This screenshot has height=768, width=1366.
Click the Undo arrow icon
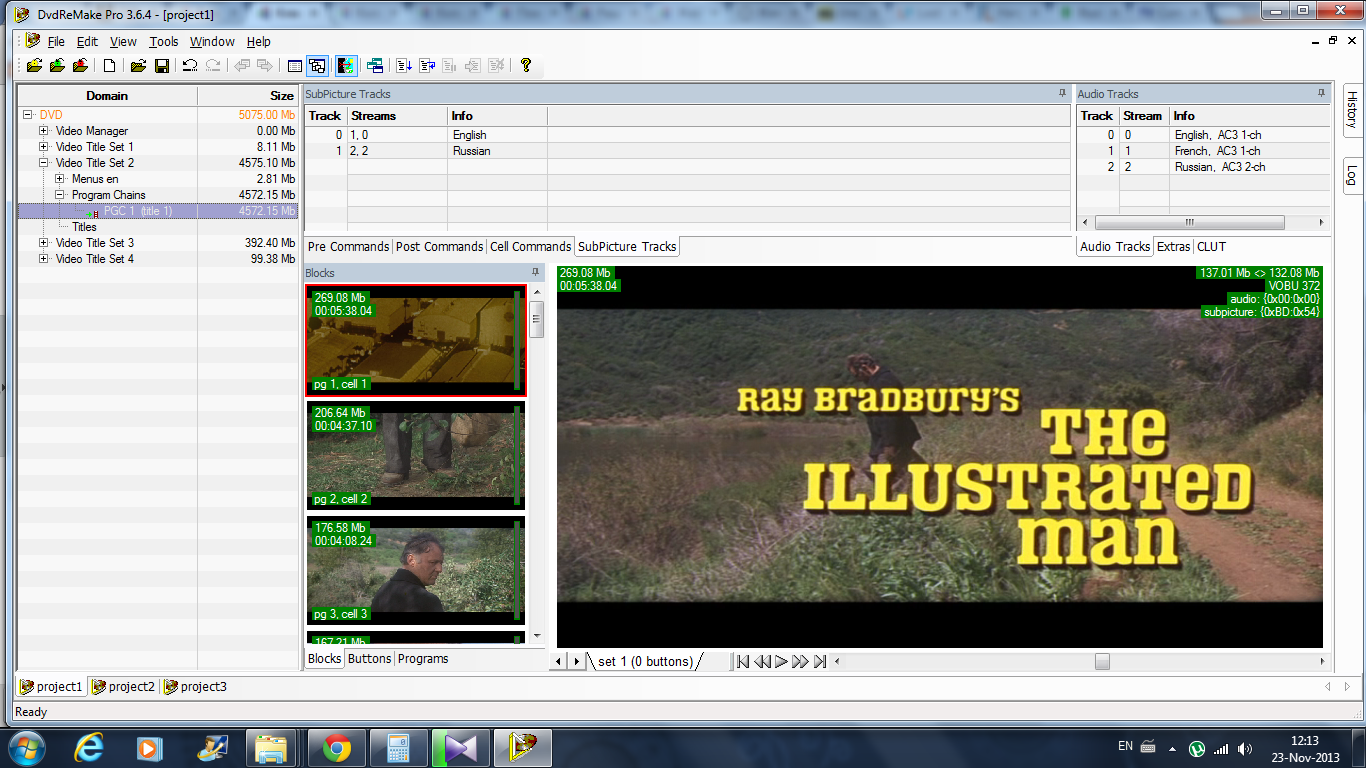click(x=189, y=66)
